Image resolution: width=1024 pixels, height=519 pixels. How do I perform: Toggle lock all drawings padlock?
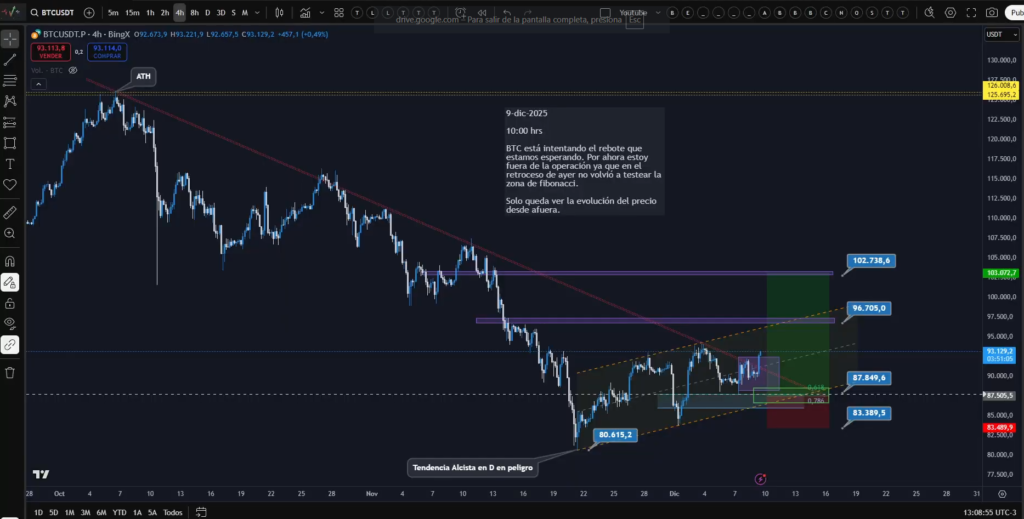(x=10, y=303)
